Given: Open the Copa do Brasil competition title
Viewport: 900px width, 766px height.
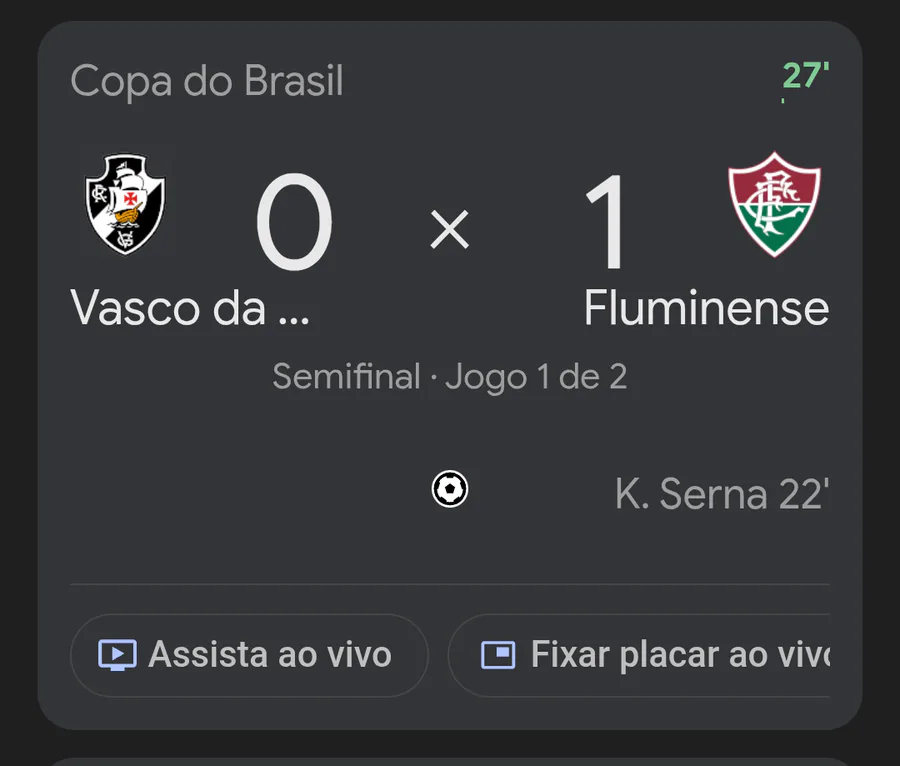Looking at the screenshot, I should [x=207, y=81].
